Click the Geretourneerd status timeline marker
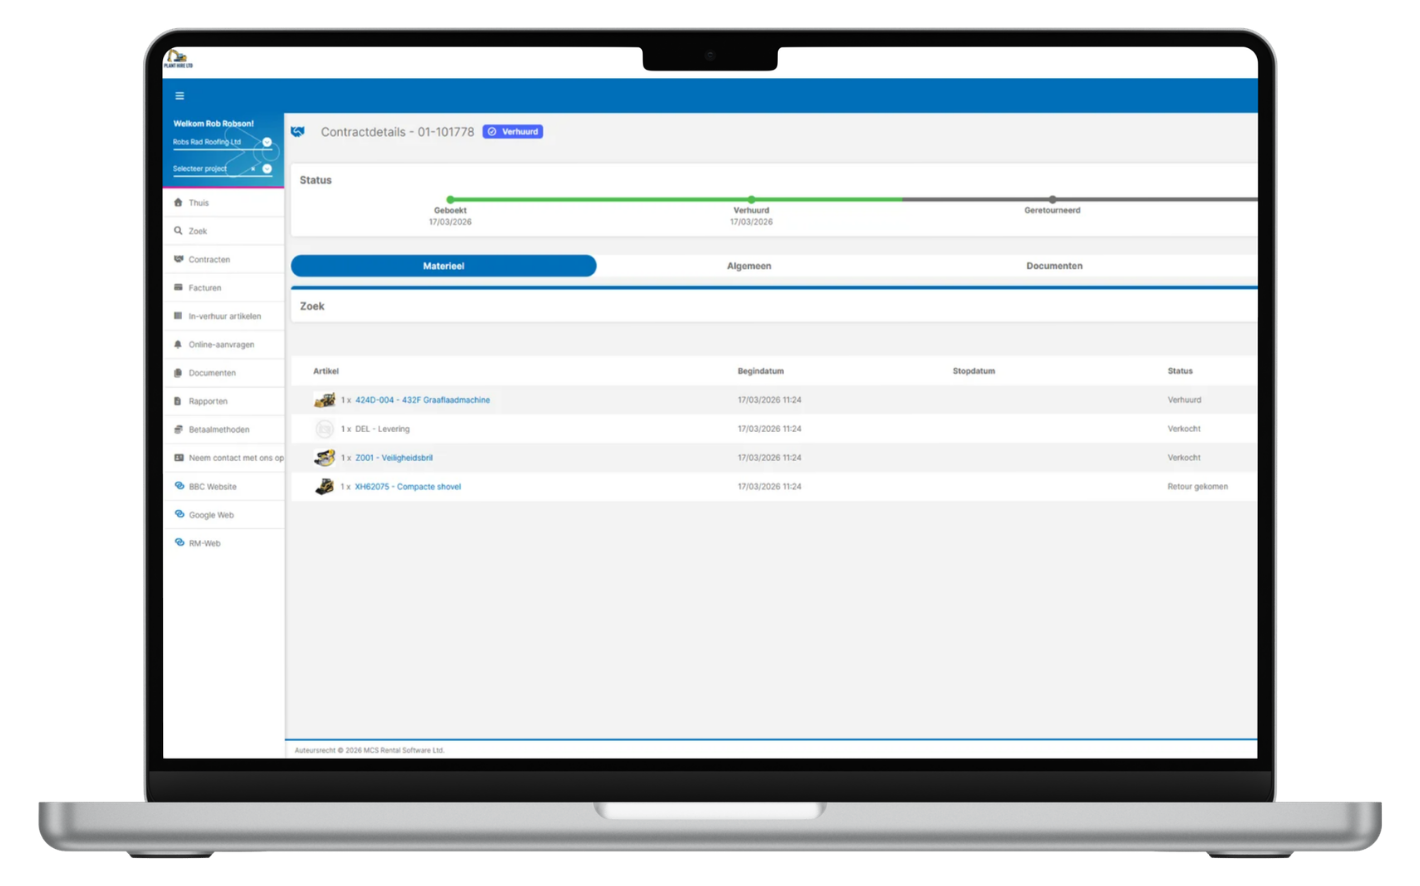The height and width of the screenshot is (886, 1420). click(x=1052, y=200)
